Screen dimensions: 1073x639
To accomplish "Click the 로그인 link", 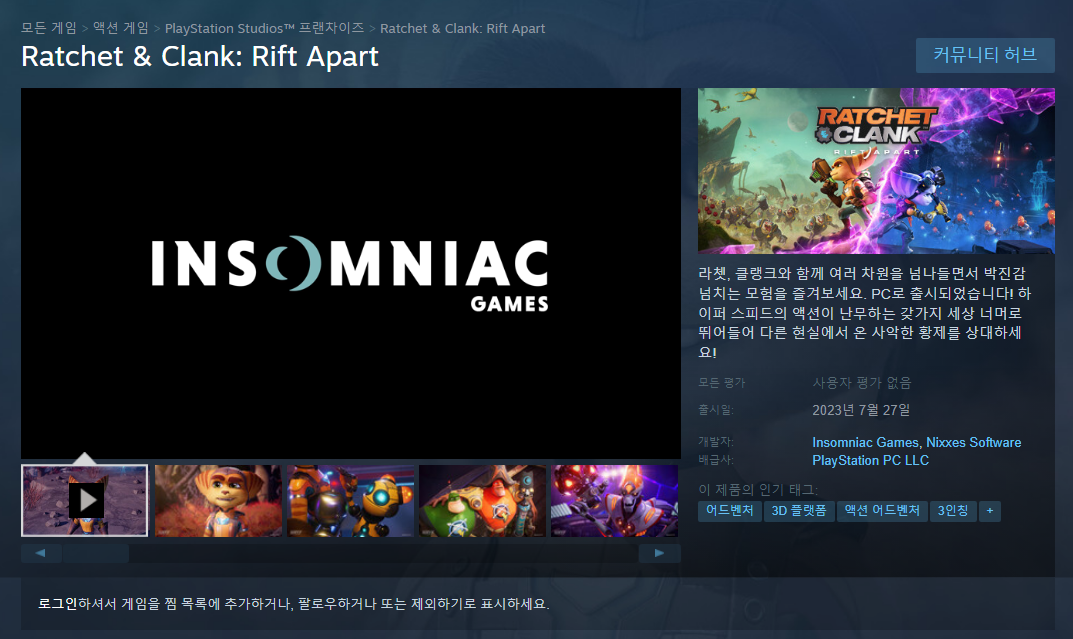I will 57,603.
